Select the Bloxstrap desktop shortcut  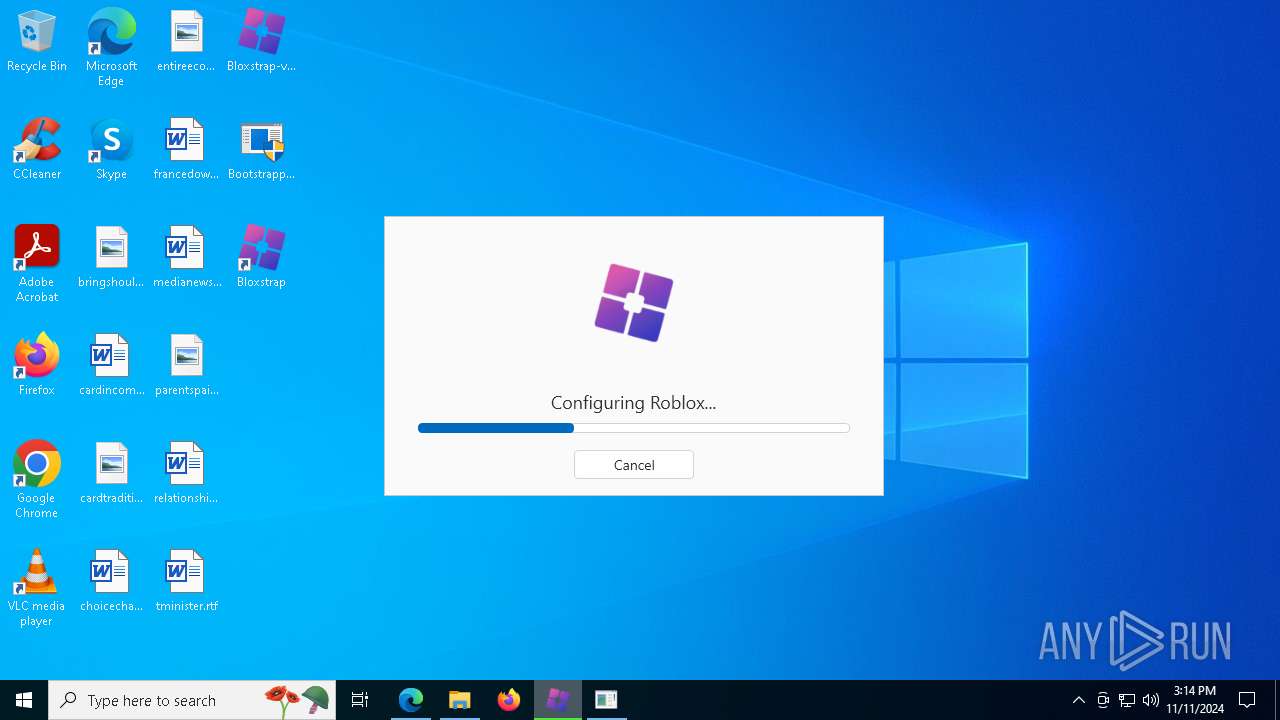(261, 257)
